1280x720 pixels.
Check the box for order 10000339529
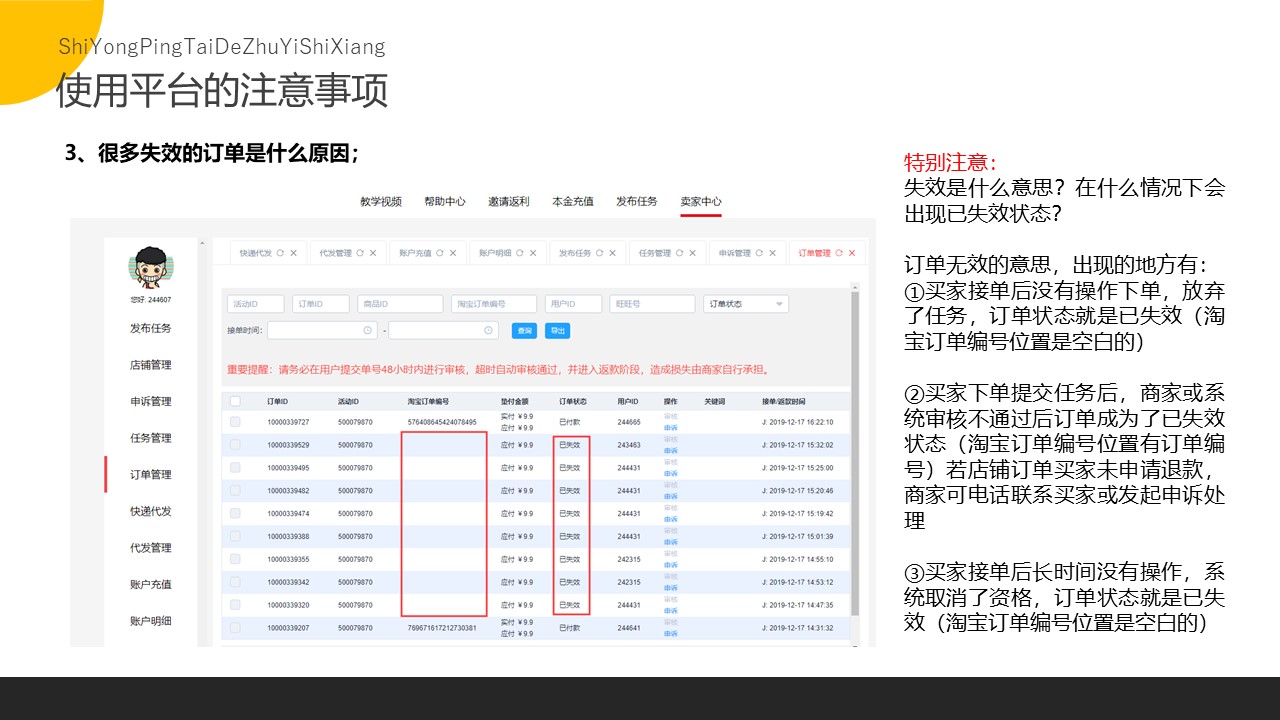[235, 445]
